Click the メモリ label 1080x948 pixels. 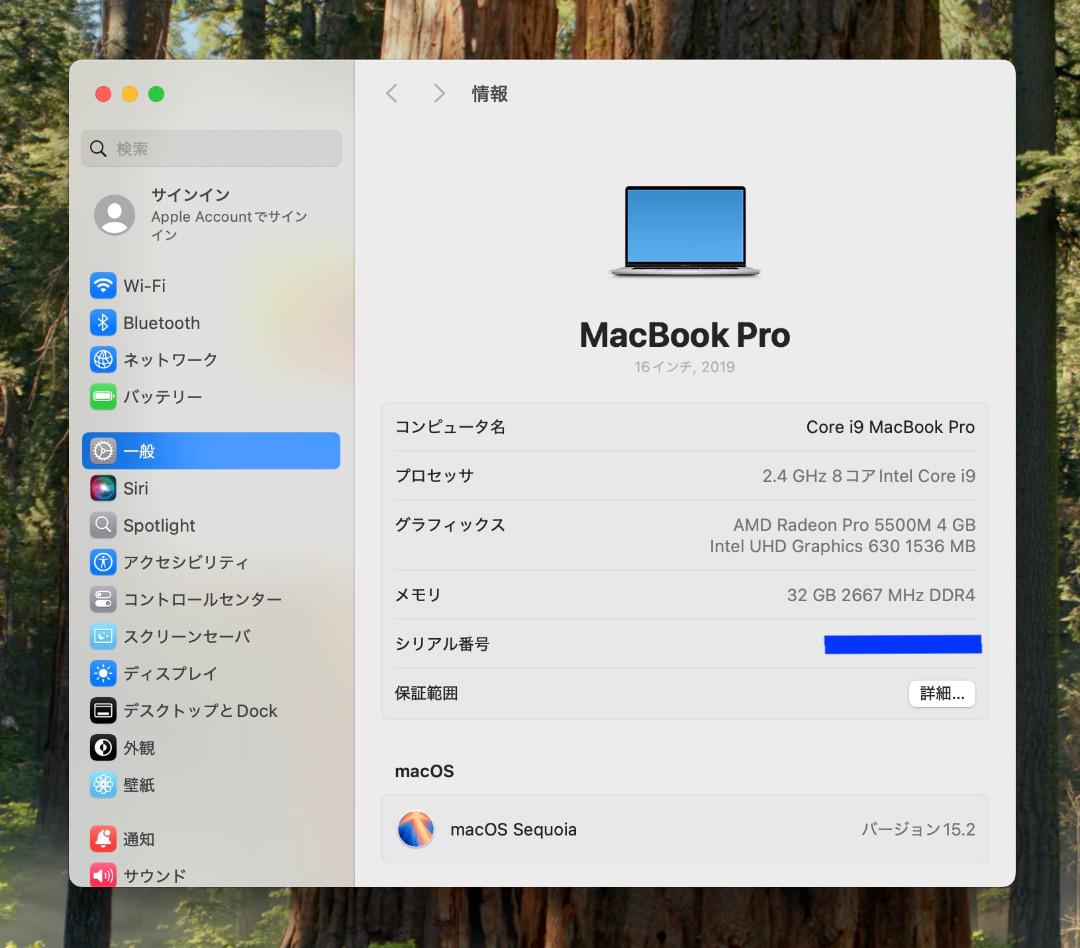click(417, 595)
